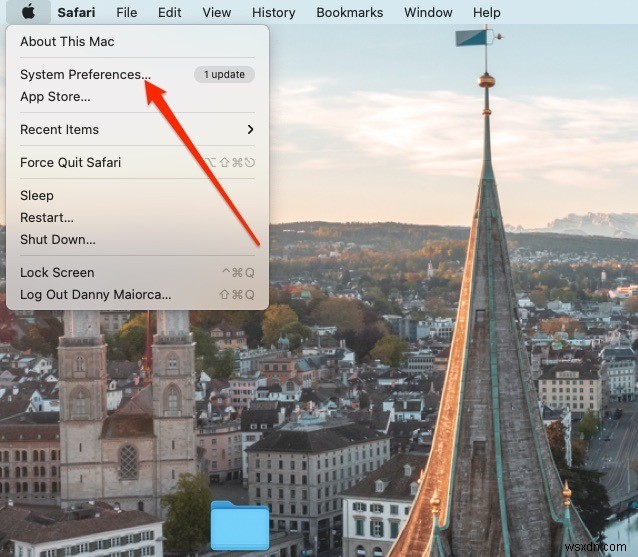Open the Bookmarks menu
The width and height of the screenshot is (638, 557).
tap(350, 13)
